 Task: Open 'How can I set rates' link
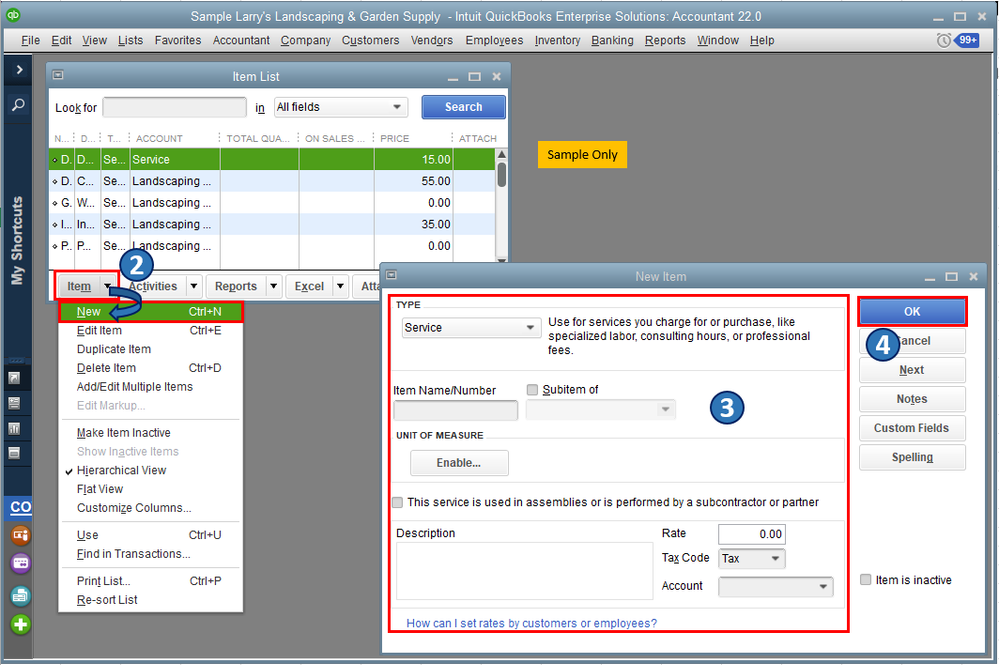[531, 623]
